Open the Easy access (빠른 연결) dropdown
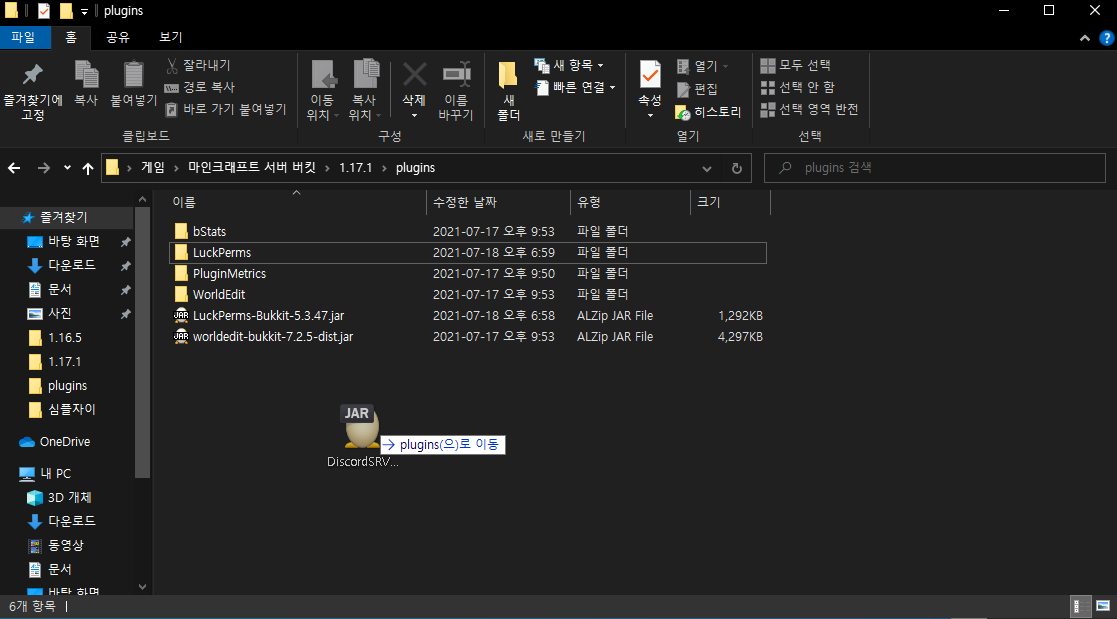 pos(576,87)
